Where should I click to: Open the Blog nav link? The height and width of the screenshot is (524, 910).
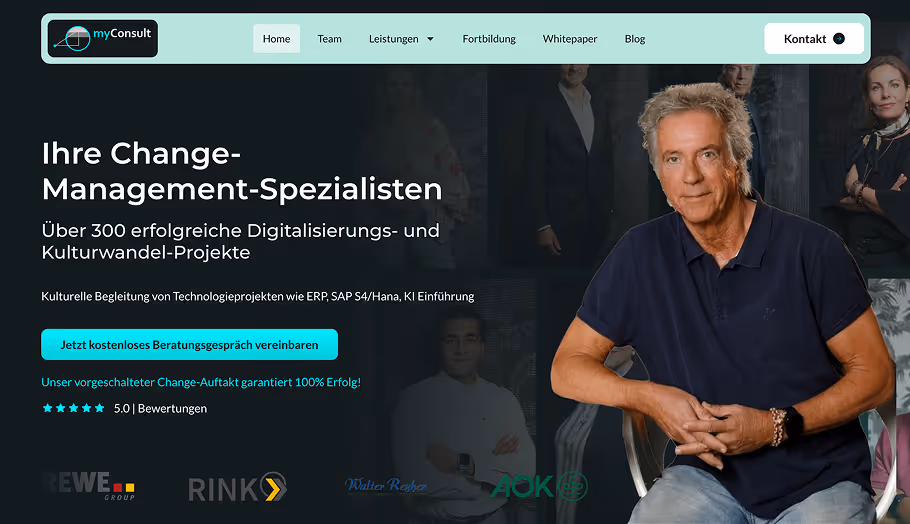635,39
